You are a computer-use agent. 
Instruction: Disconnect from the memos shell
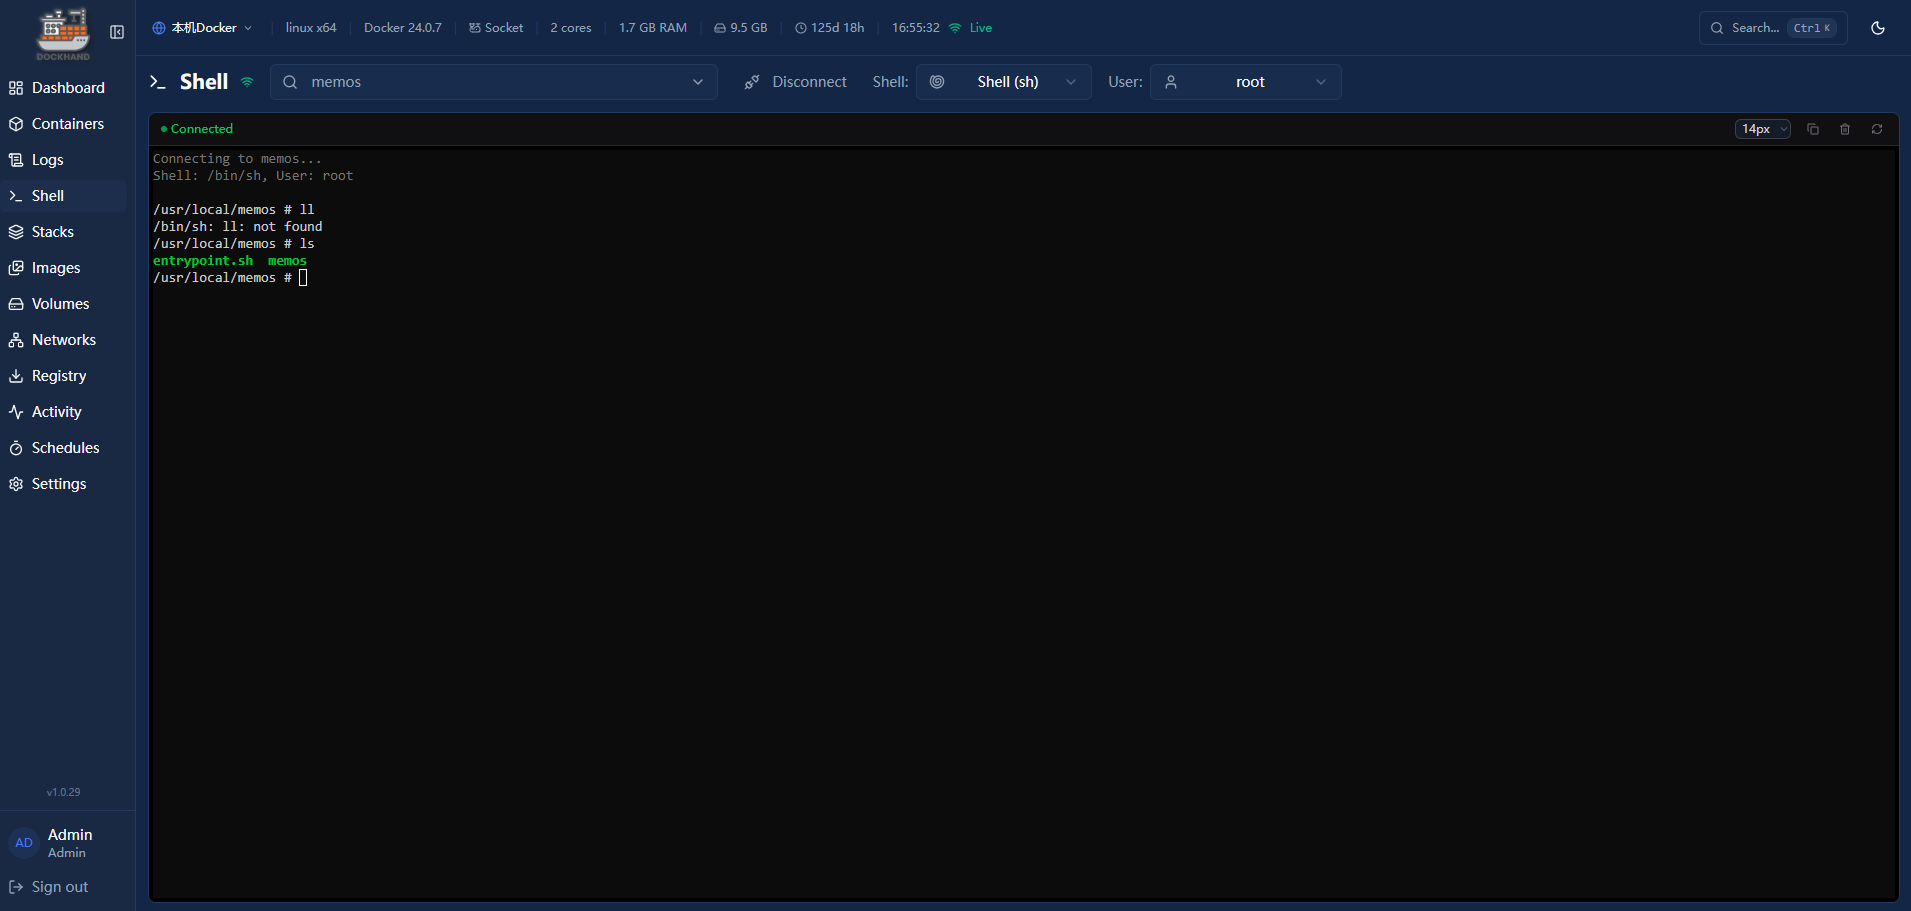796,82
